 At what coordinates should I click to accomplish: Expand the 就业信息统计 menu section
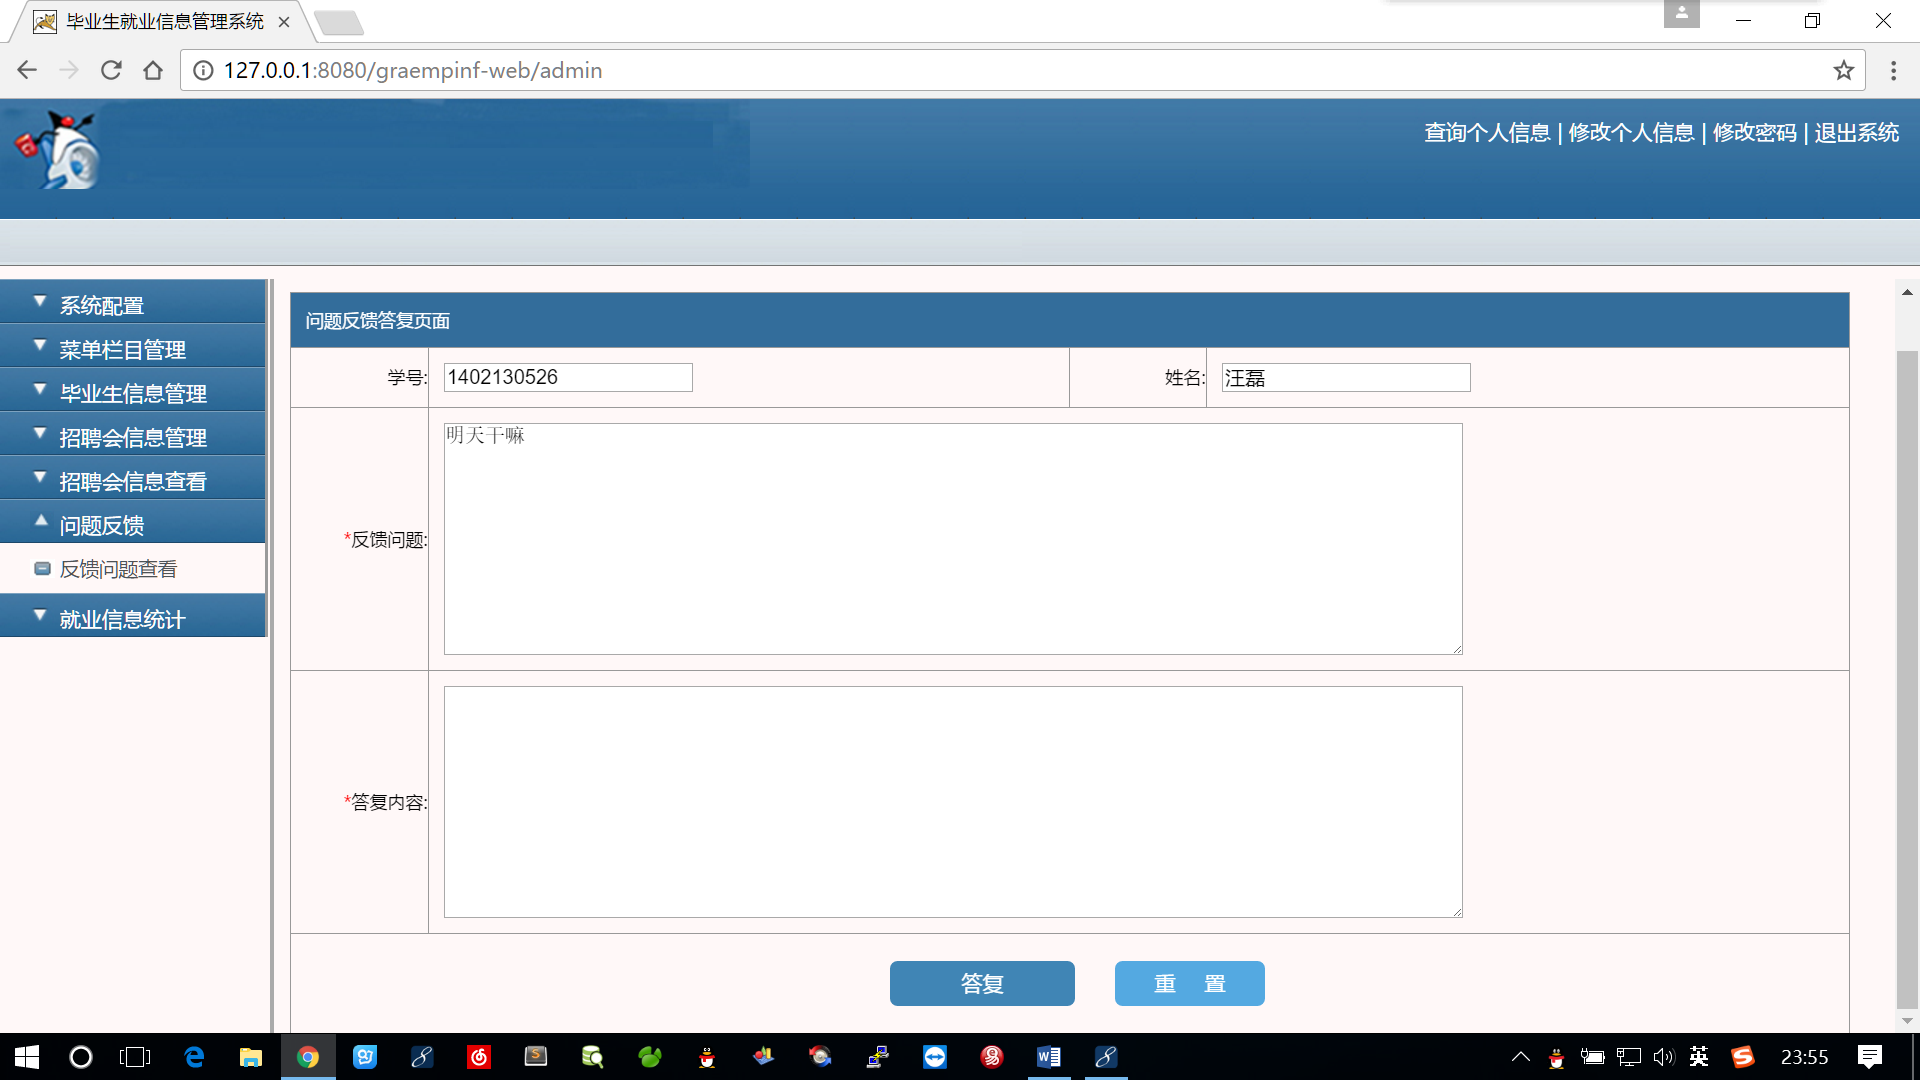coord(122,619)
